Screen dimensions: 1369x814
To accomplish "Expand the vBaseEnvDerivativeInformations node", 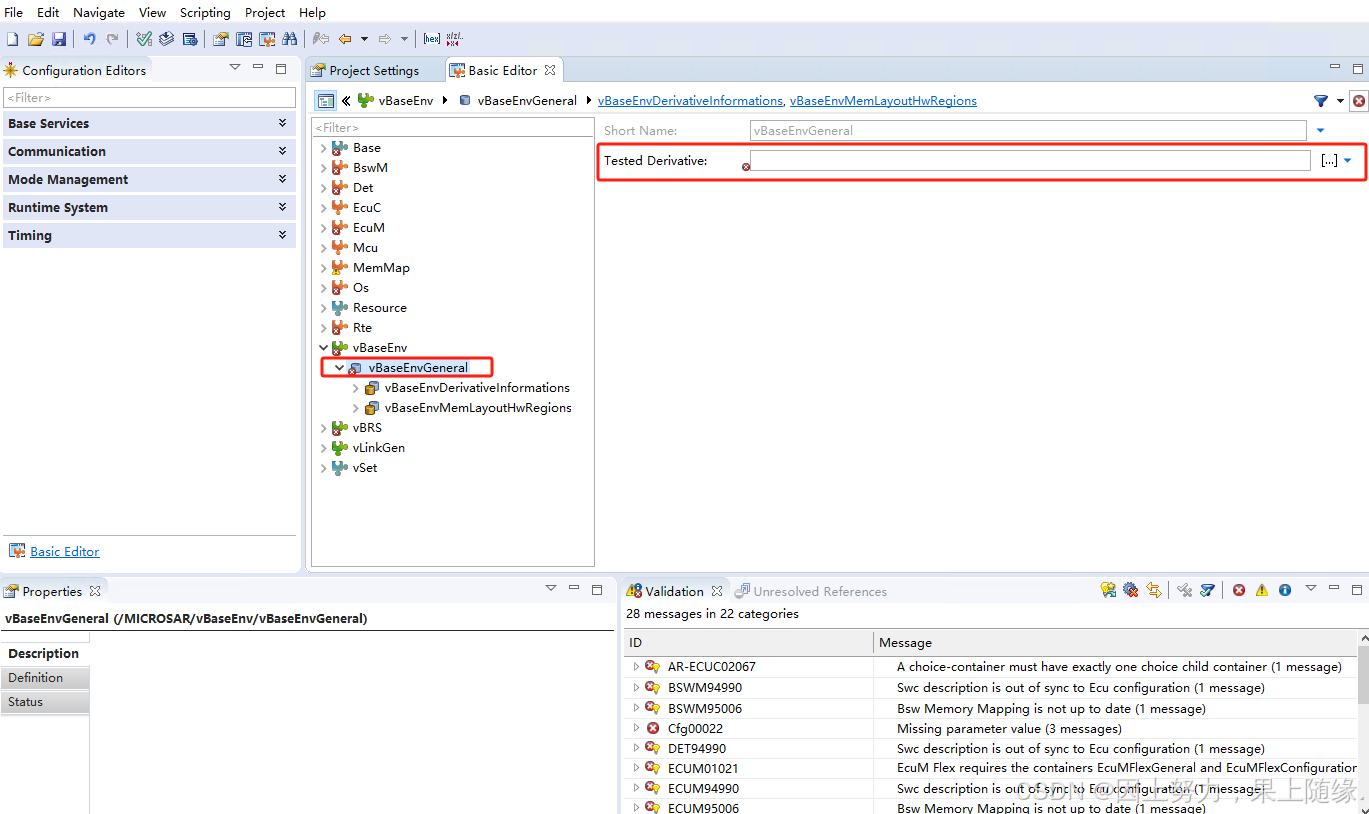I will click(x=355, y=388).
